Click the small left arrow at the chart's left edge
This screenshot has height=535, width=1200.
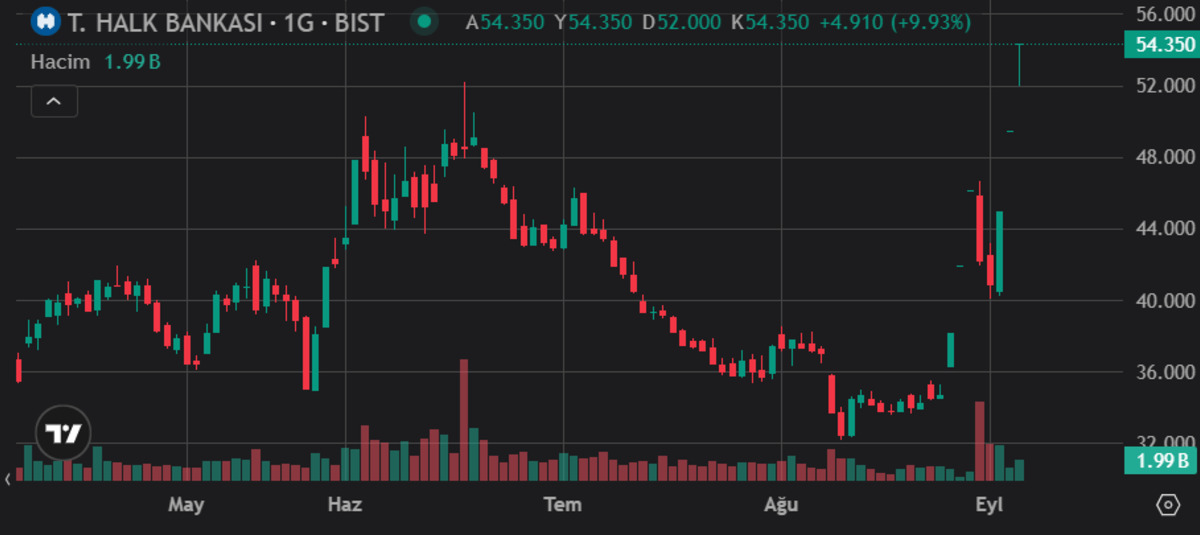click(7, 479)
